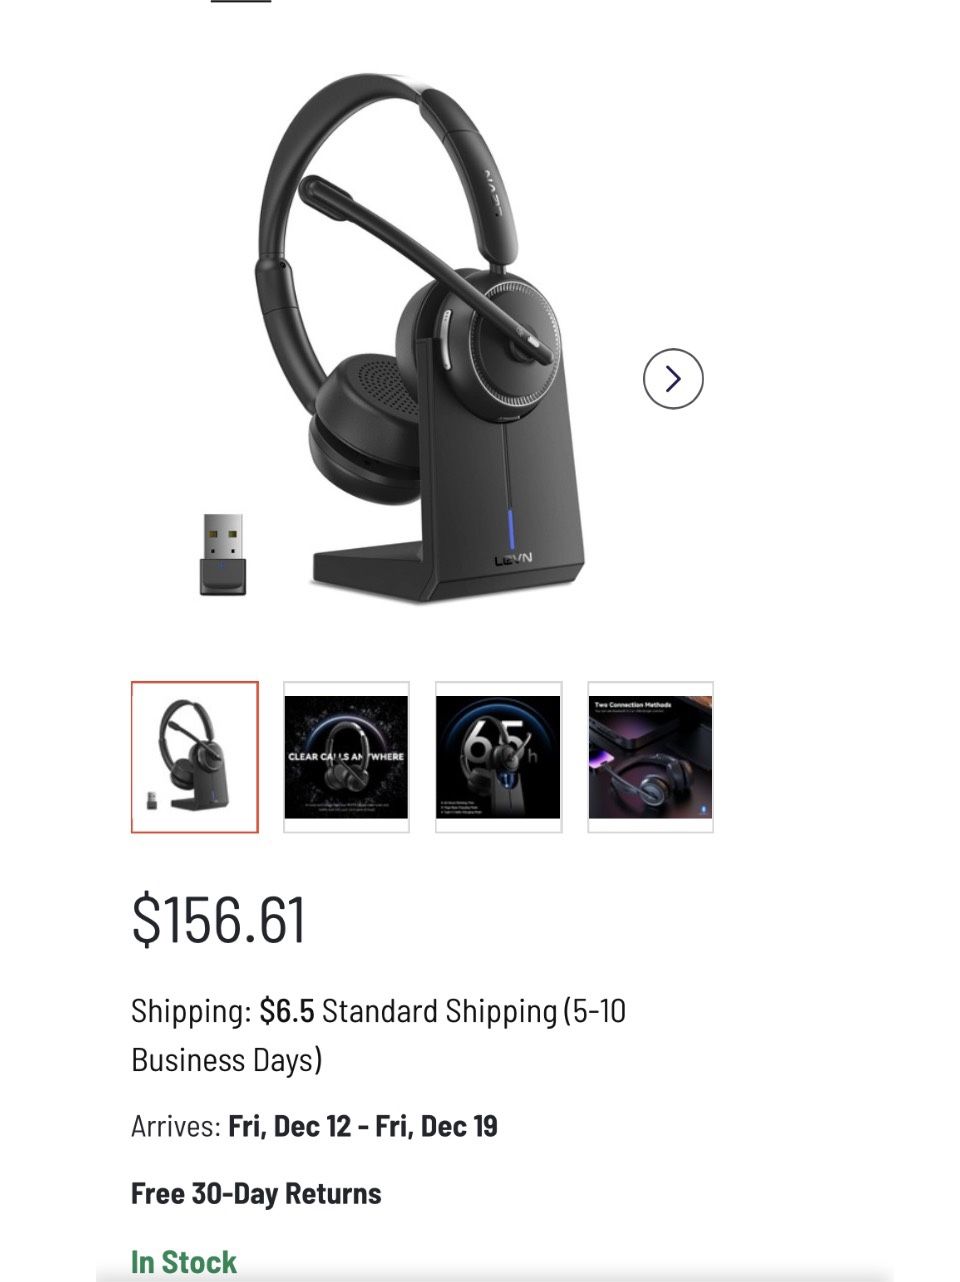Show the Two Connection Methods thumbnail
This screenshot has height=1282, width=960.
(650, 757)
